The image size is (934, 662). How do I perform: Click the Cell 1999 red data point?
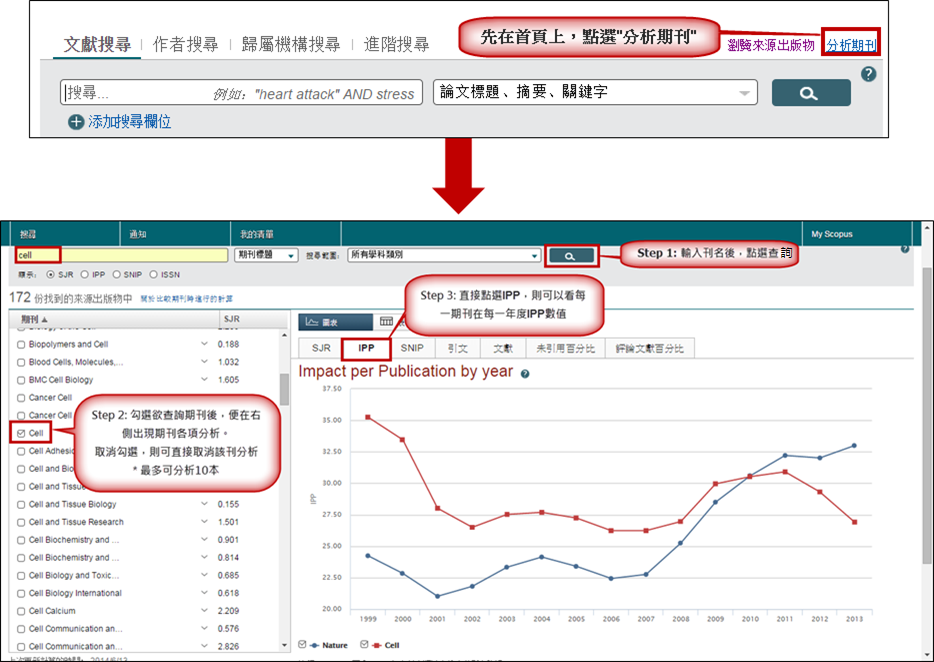(x=368, y=417)
